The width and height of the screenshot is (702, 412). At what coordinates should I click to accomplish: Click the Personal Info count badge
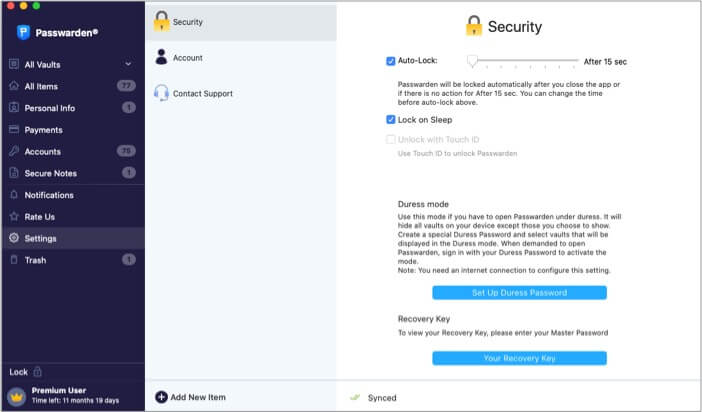pos(128,107)
